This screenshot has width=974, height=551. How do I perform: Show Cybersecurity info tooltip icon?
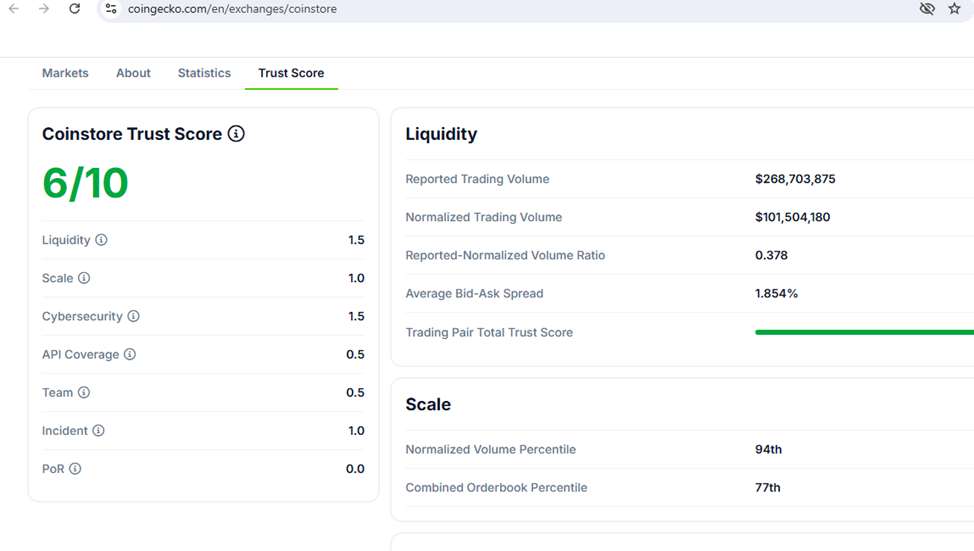[134, 316]
